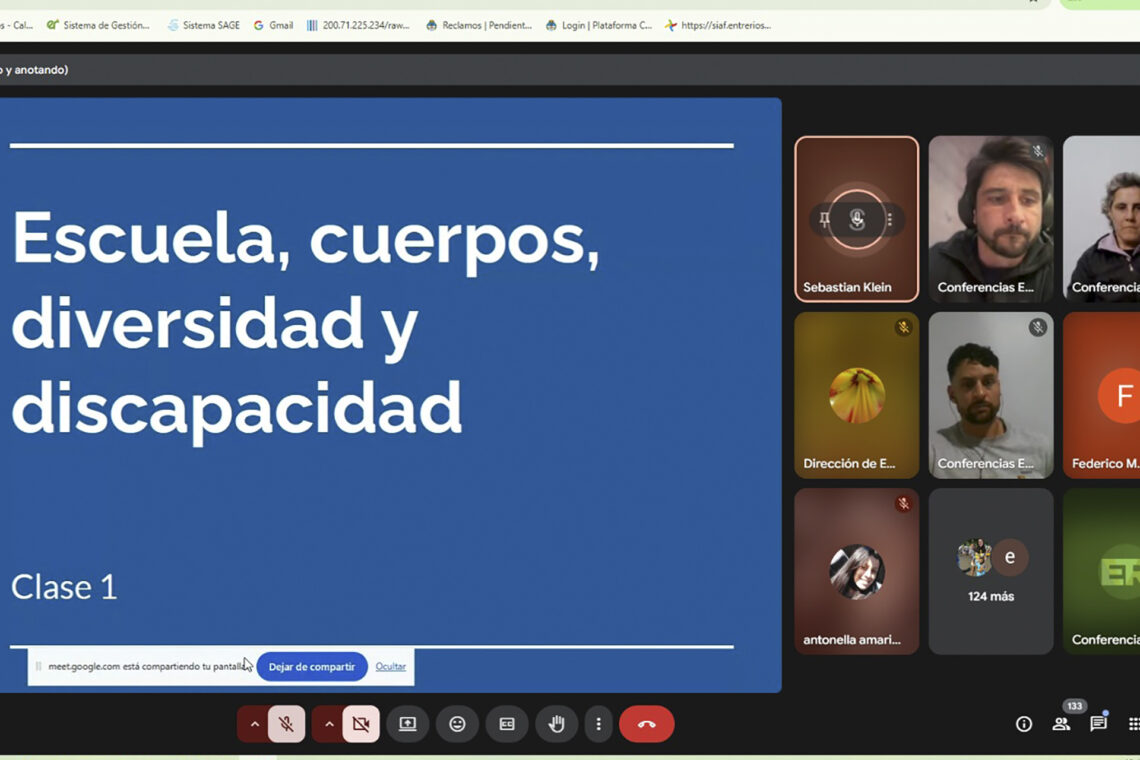Open the three-dot more options menu
This screenshot has width=1140, height=760.
point(598,723)
